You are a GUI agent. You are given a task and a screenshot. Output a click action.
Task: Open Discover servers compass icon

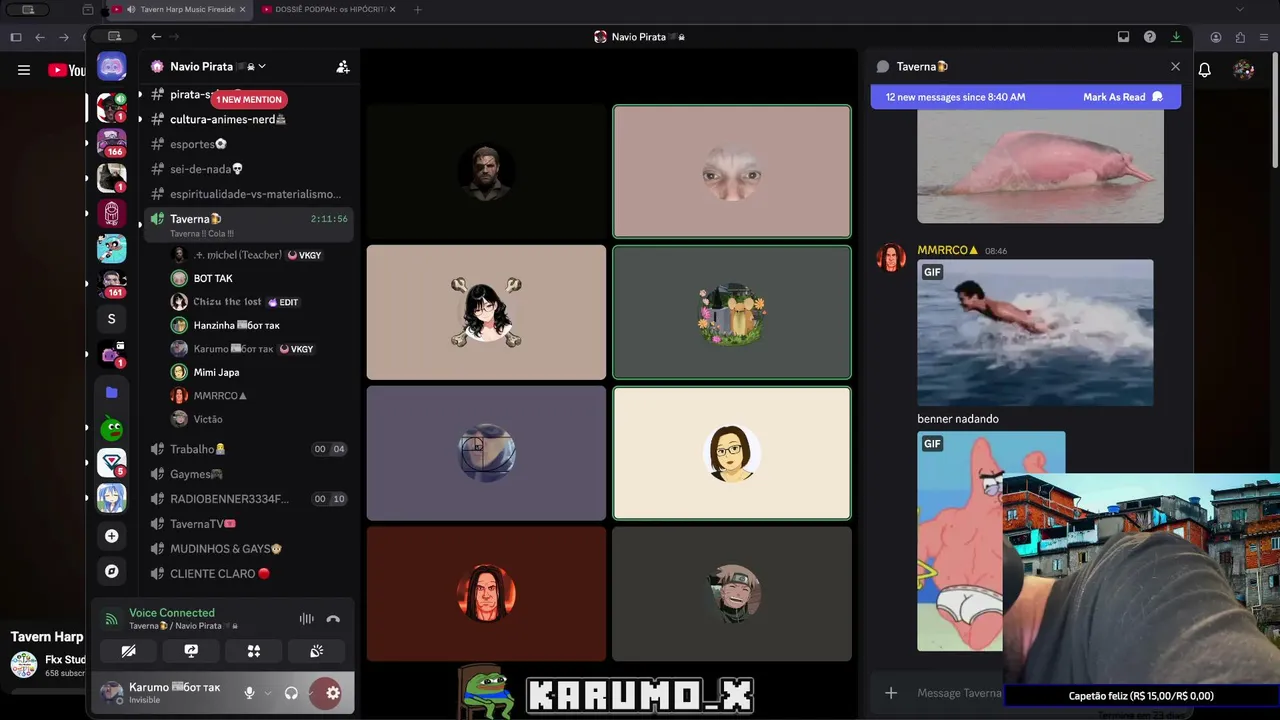pyautogui.click(x=111, y=571)
